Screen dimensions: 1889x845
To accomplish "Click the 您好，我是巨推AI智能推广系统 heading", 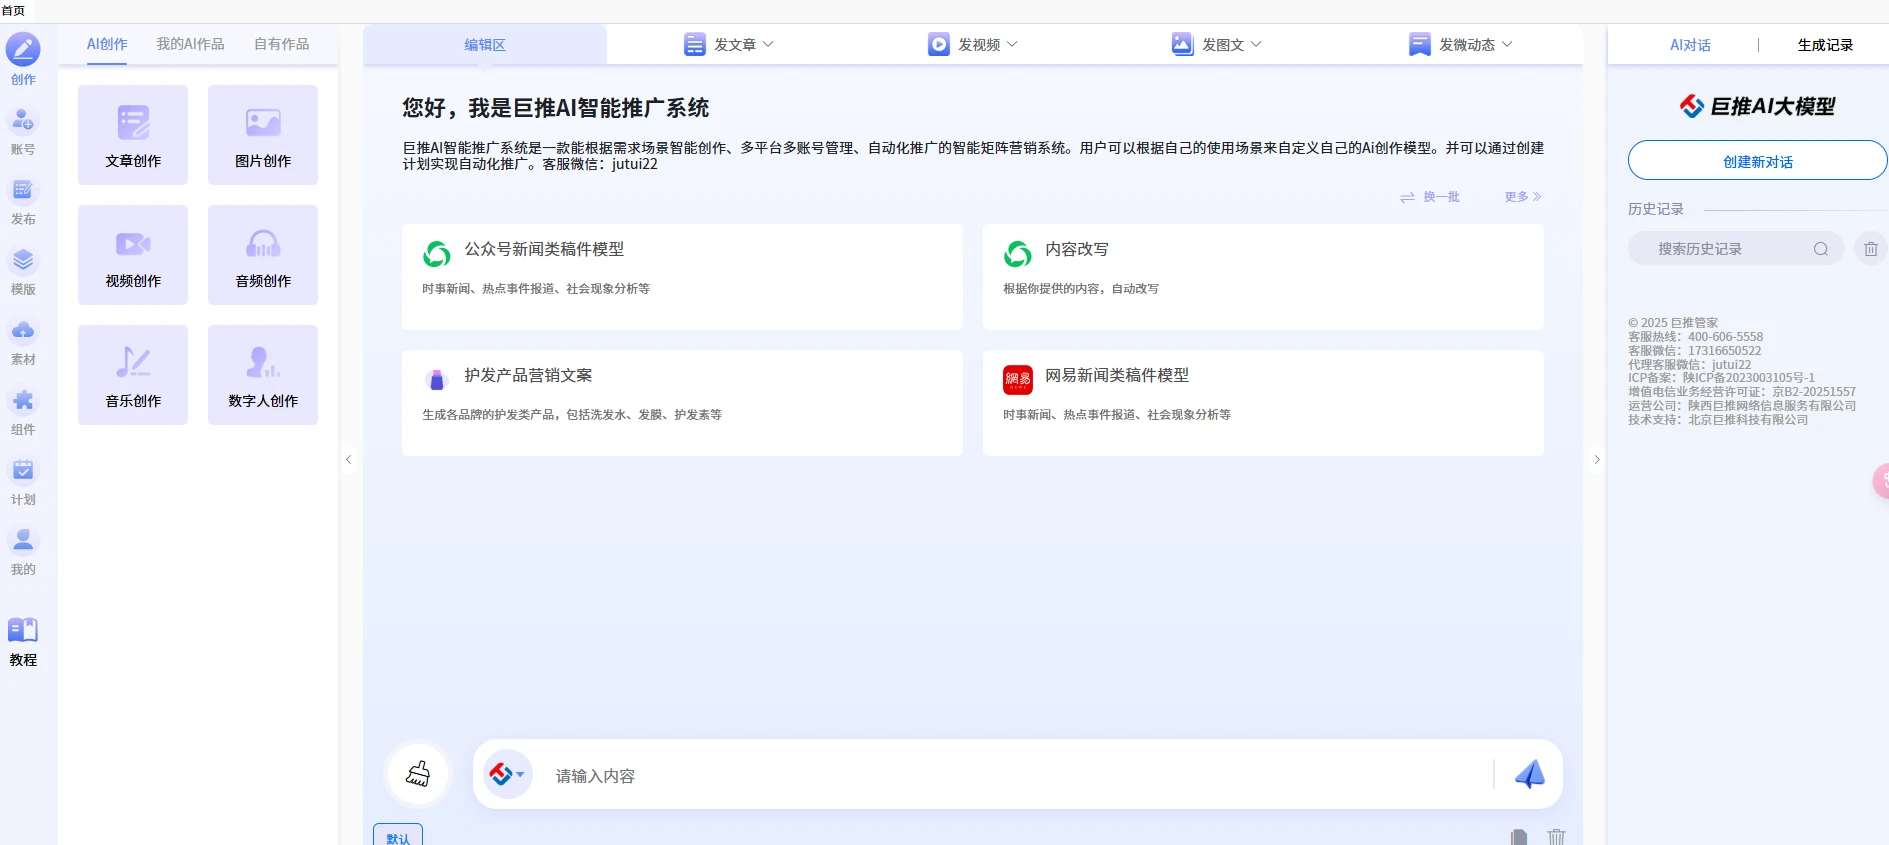I will [x=556, y=108].
